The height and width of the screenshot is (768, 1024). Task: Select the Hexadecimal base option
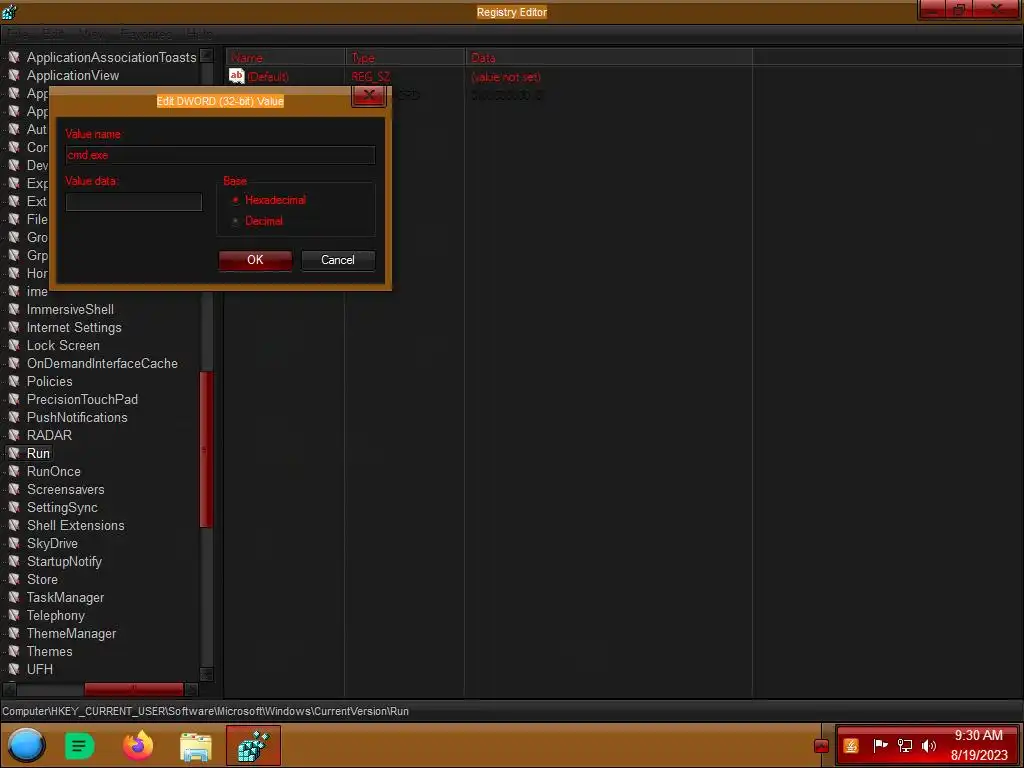(269, 200)
